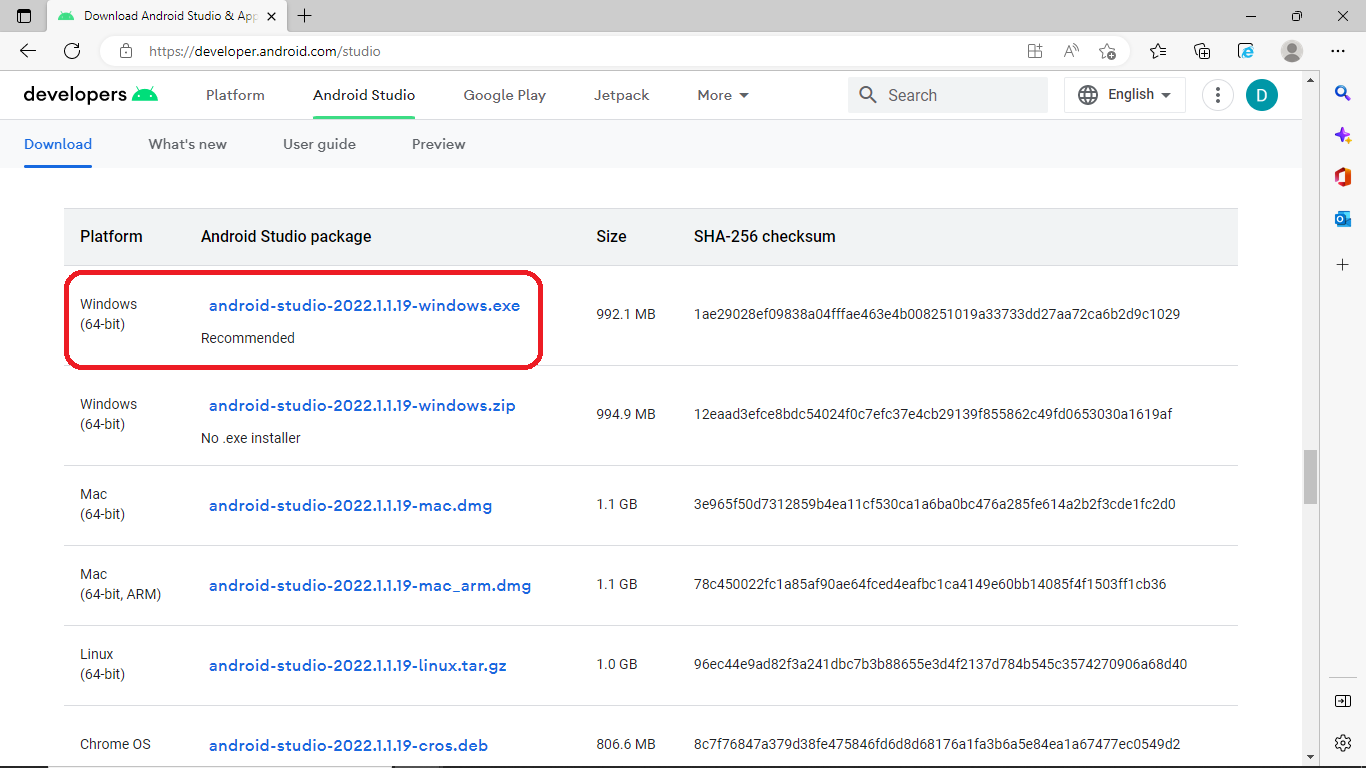1366x768 pixels.
Task: Add a sidebar app with plus icon
Action: pyautogui.click(x=1343, y=265)
